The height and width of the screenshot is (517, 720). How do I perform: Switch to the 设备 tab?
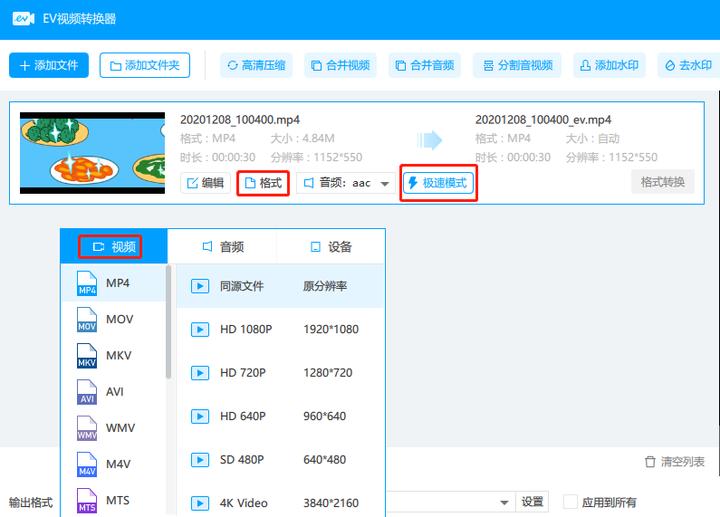tap(331, 247)
